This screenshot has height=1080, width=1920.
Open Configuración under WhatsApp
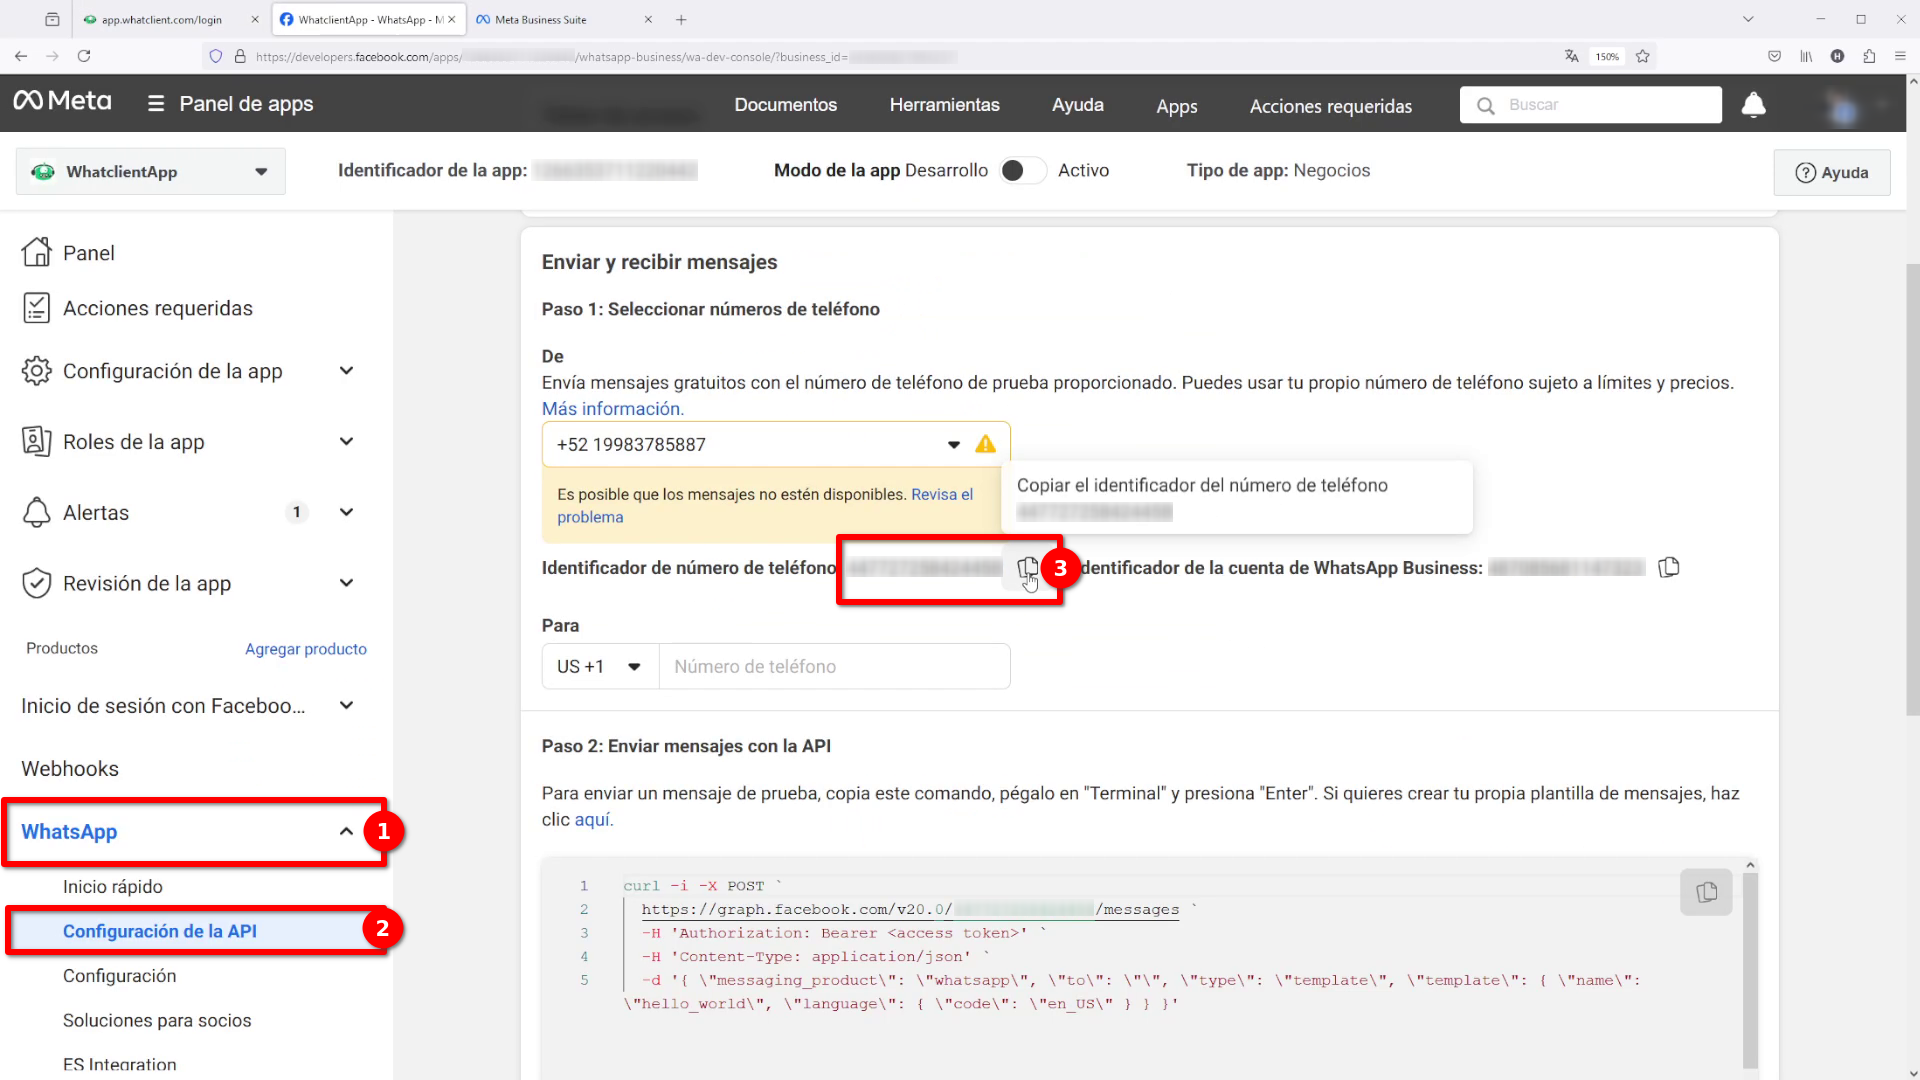pyautogui.click(x=119, y=975)
